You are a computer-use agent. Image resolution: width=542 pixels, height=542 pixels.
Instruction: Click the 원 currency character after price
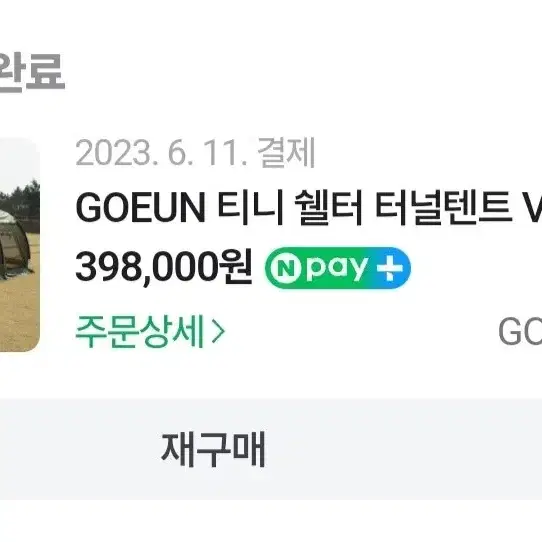(x=237, y=267)
